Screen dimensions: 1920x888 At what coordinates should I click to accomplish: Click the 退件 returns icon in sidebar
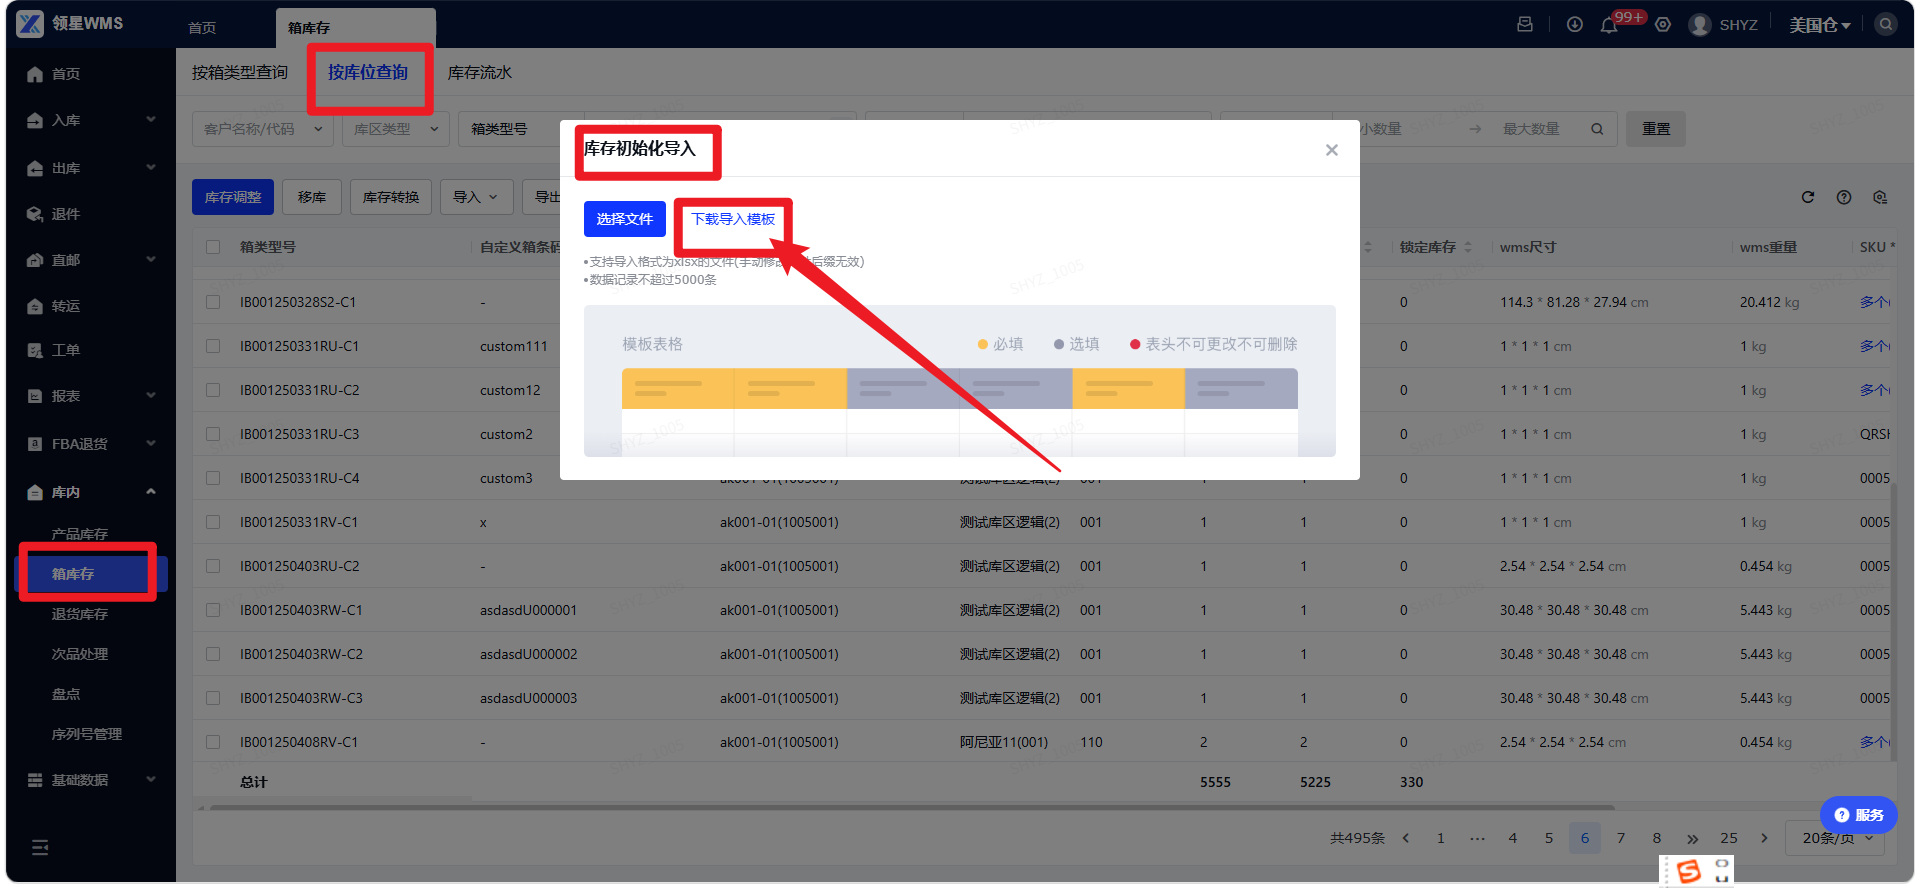coord(35,214)
